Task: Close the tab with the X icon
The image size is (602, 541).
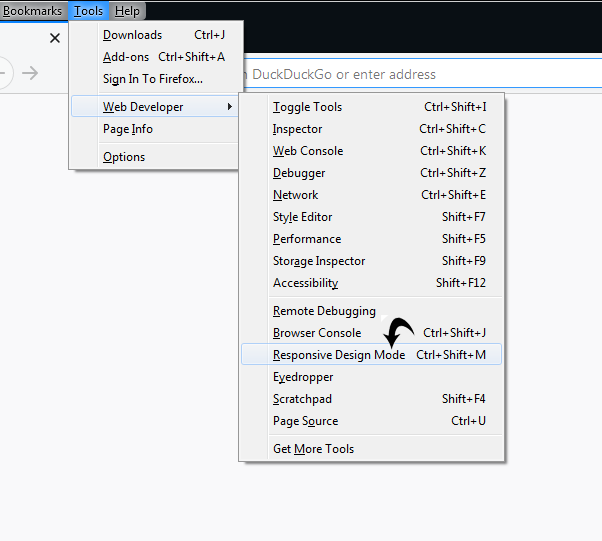Action: tap(55, 38)
